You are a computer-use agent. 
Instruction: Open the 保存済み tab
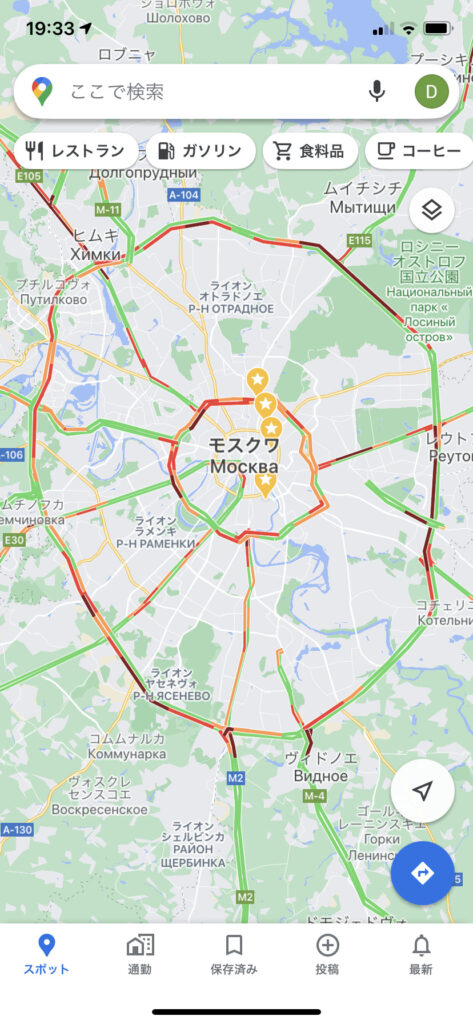tap(234, 954)
